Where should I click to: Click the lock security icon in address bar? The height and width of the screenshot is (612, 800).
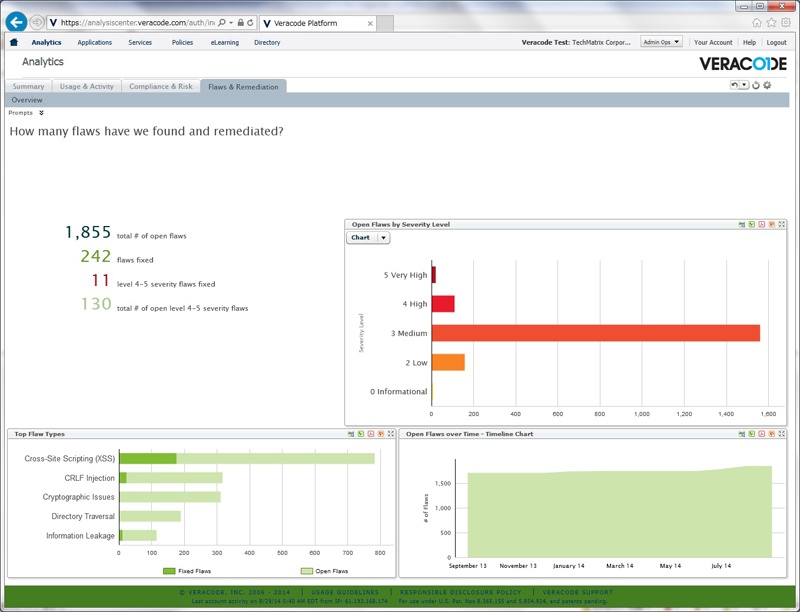240,23
